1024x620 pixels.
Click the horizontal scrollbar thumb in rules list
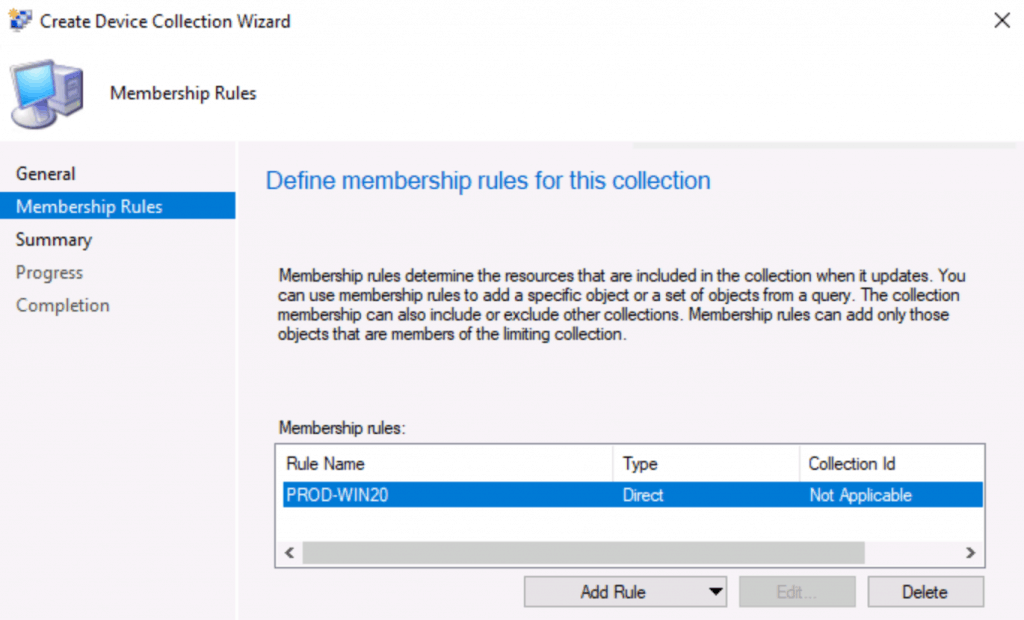[583, 553]
